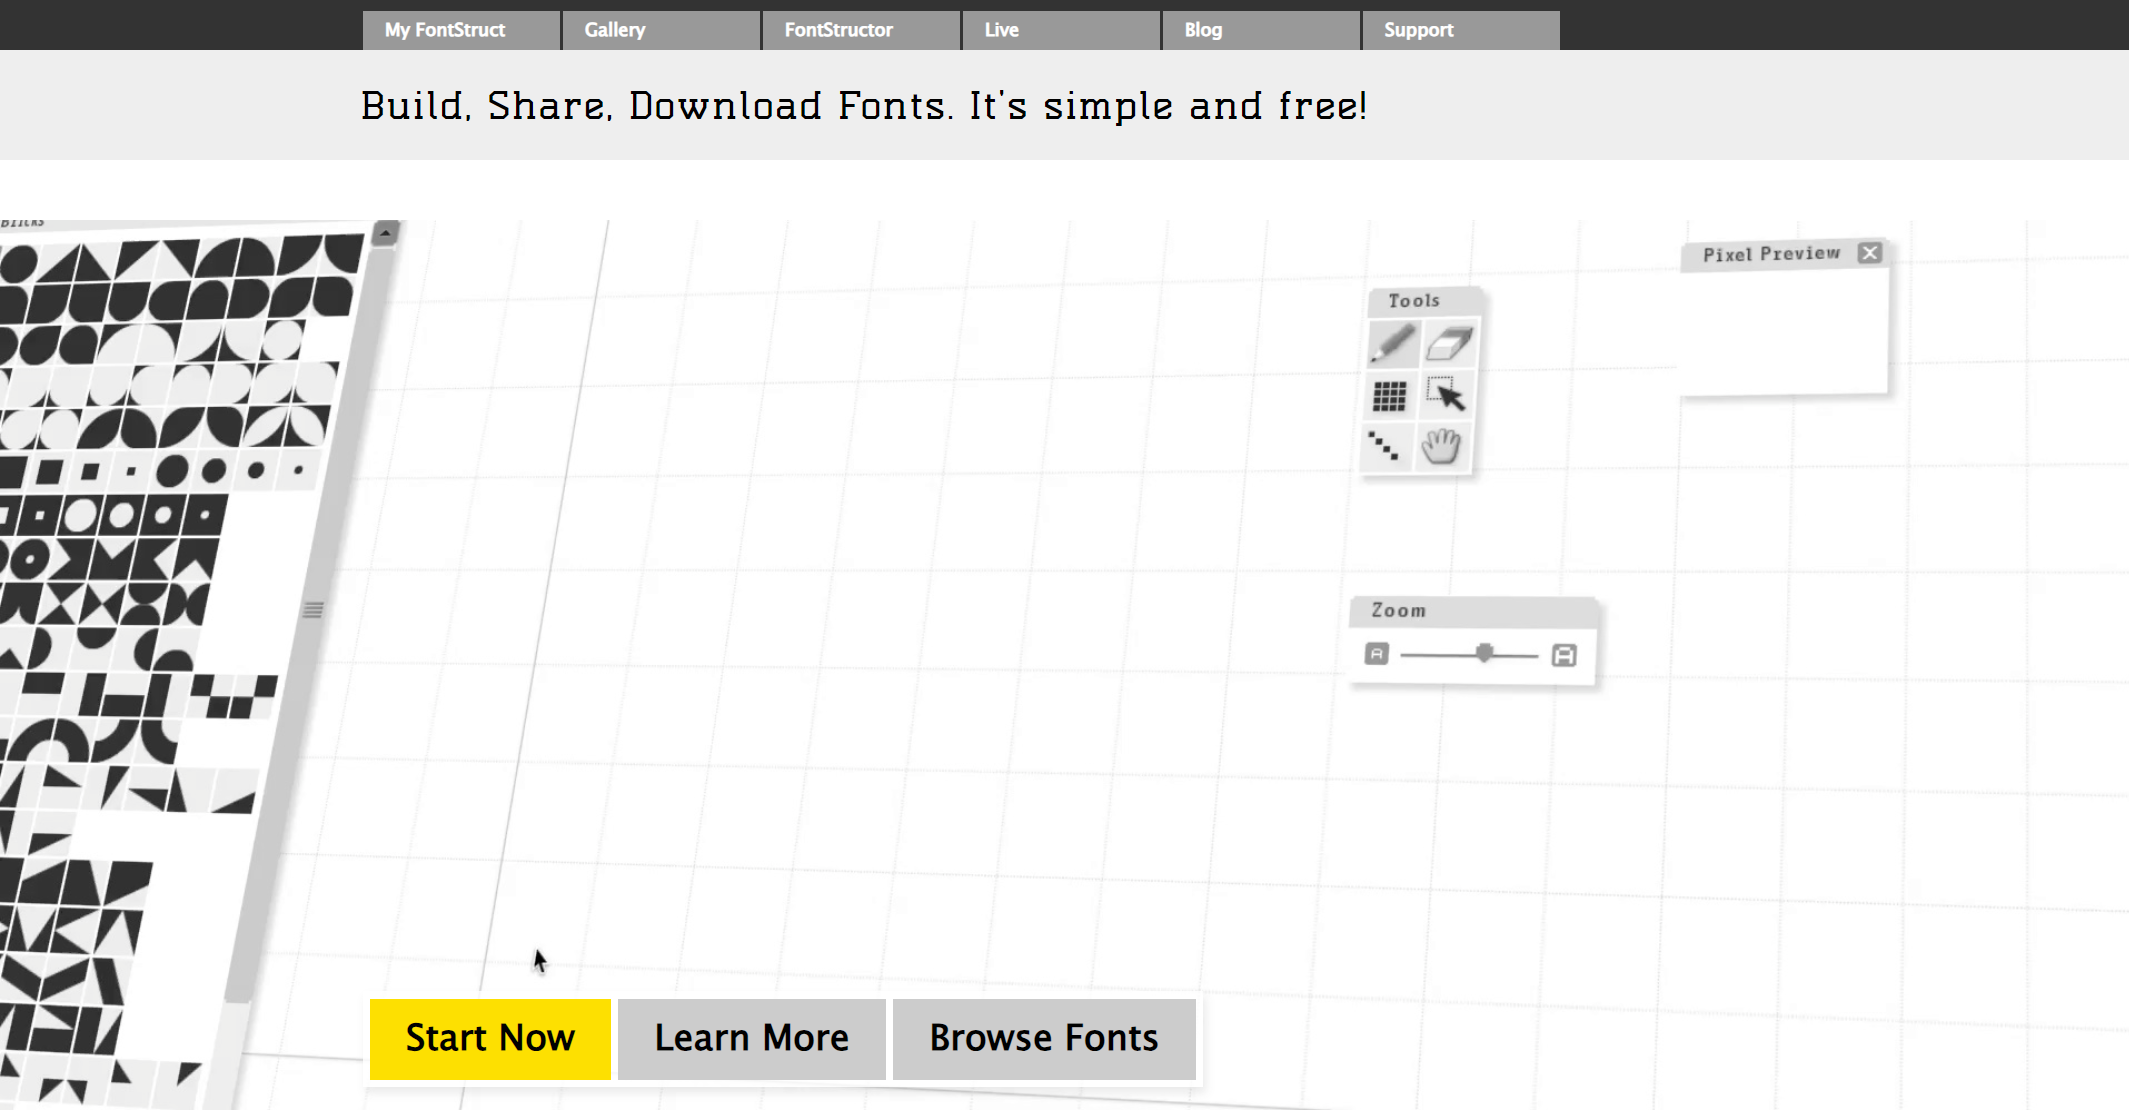The image size is (2129, 1115).
Task: Close the Pixel Preview panel
Action: (1869, 253)
